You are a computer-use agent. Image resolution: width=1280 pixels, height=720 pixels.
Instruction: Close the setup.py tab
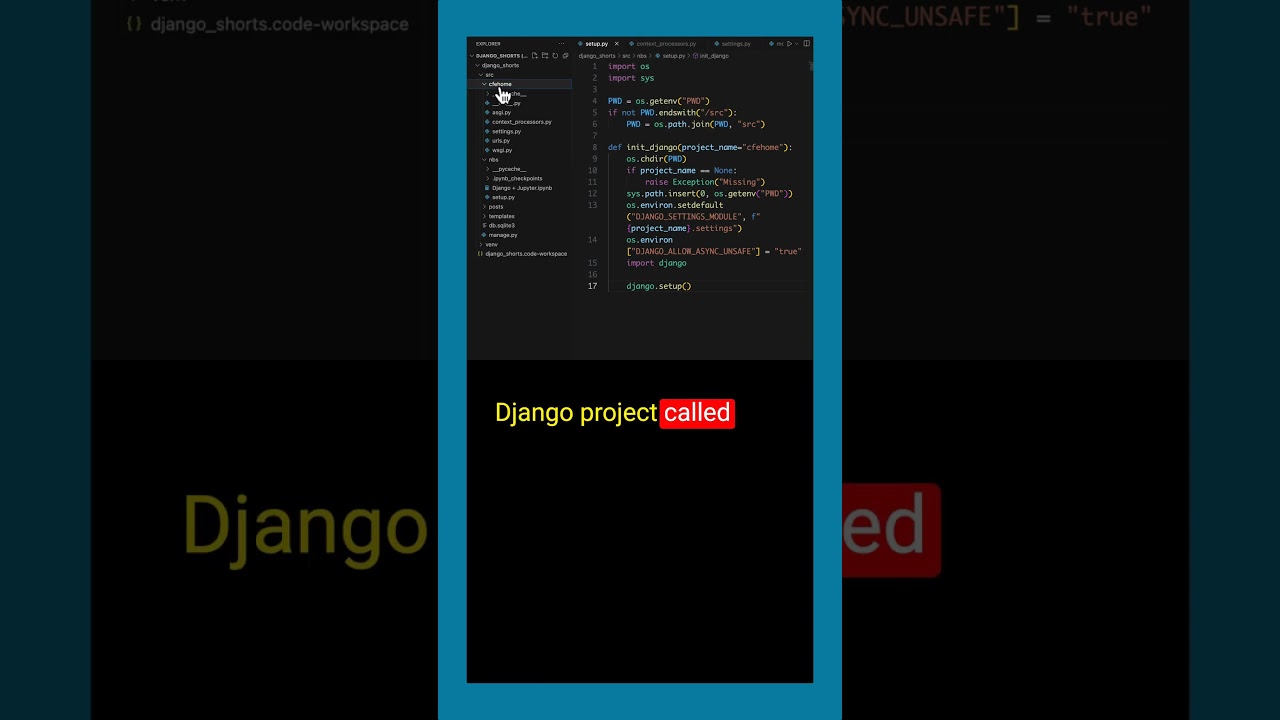coord(617,44)
